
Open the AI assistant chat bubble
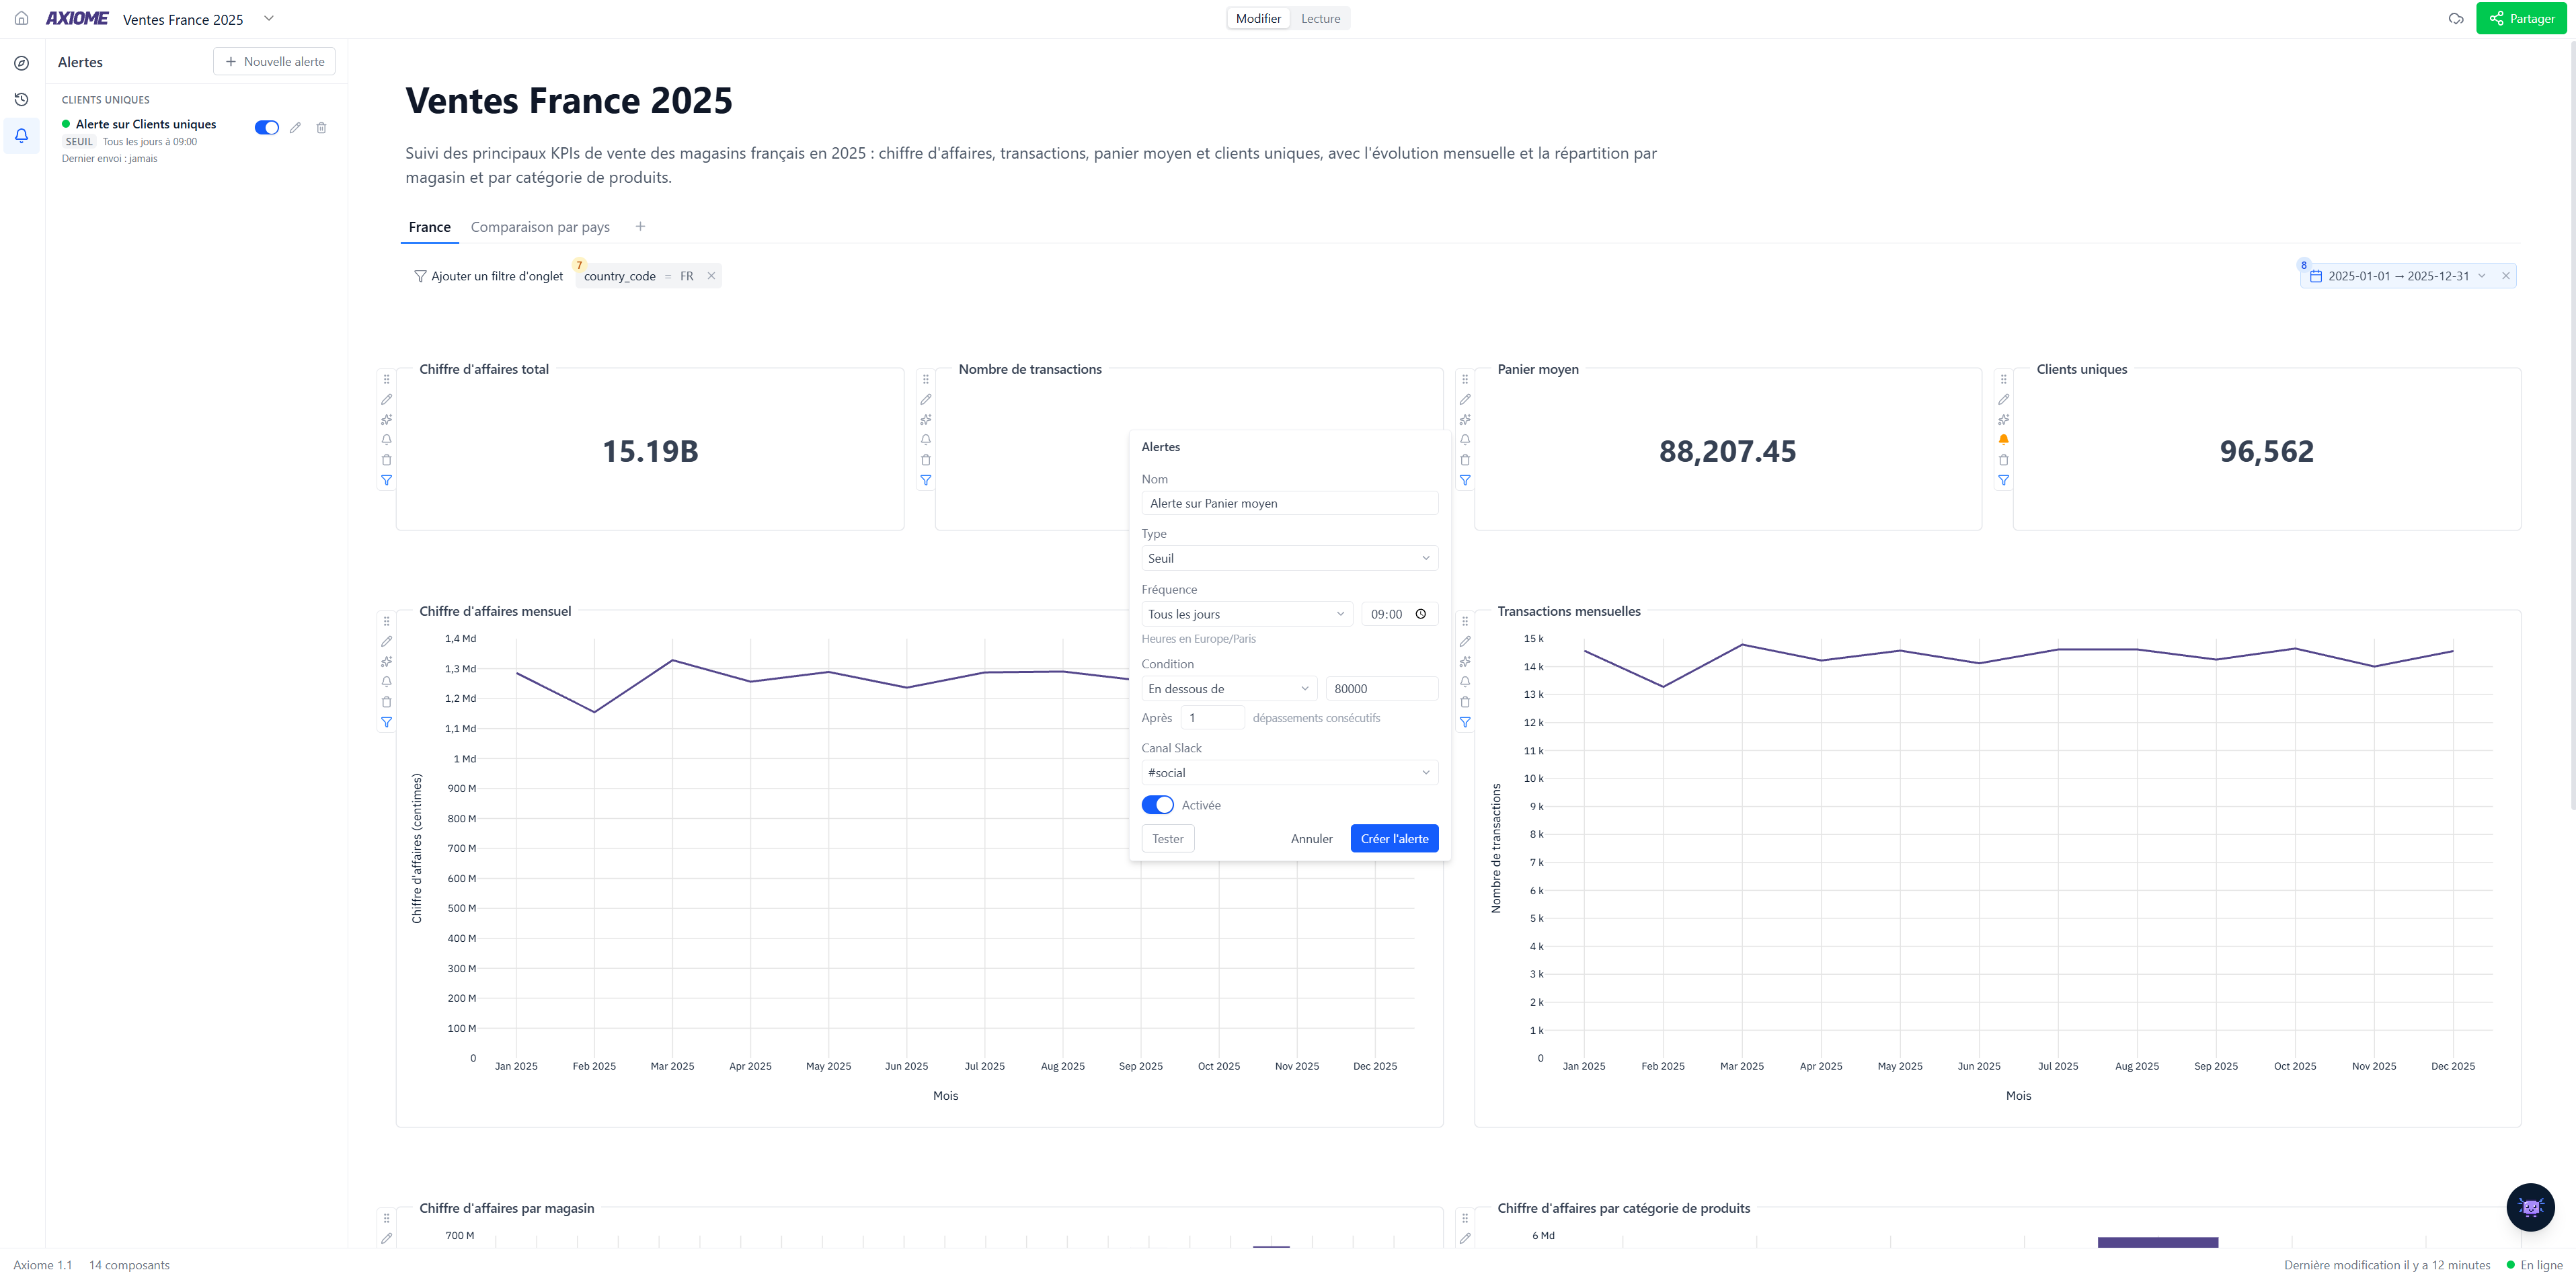click(2530, 1207)
